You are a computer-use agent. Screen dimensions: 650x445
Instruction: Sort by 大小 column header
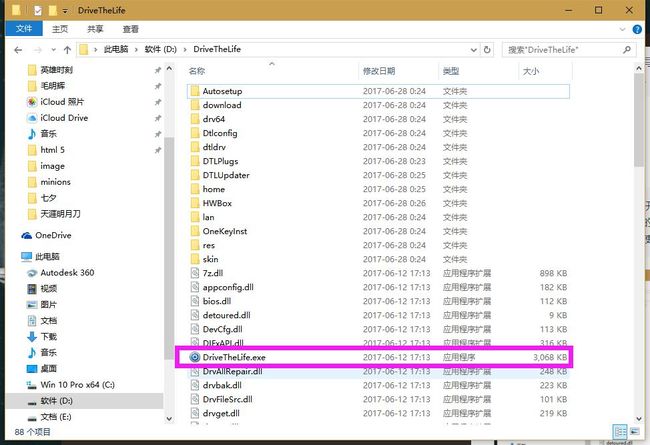(546, 71)
